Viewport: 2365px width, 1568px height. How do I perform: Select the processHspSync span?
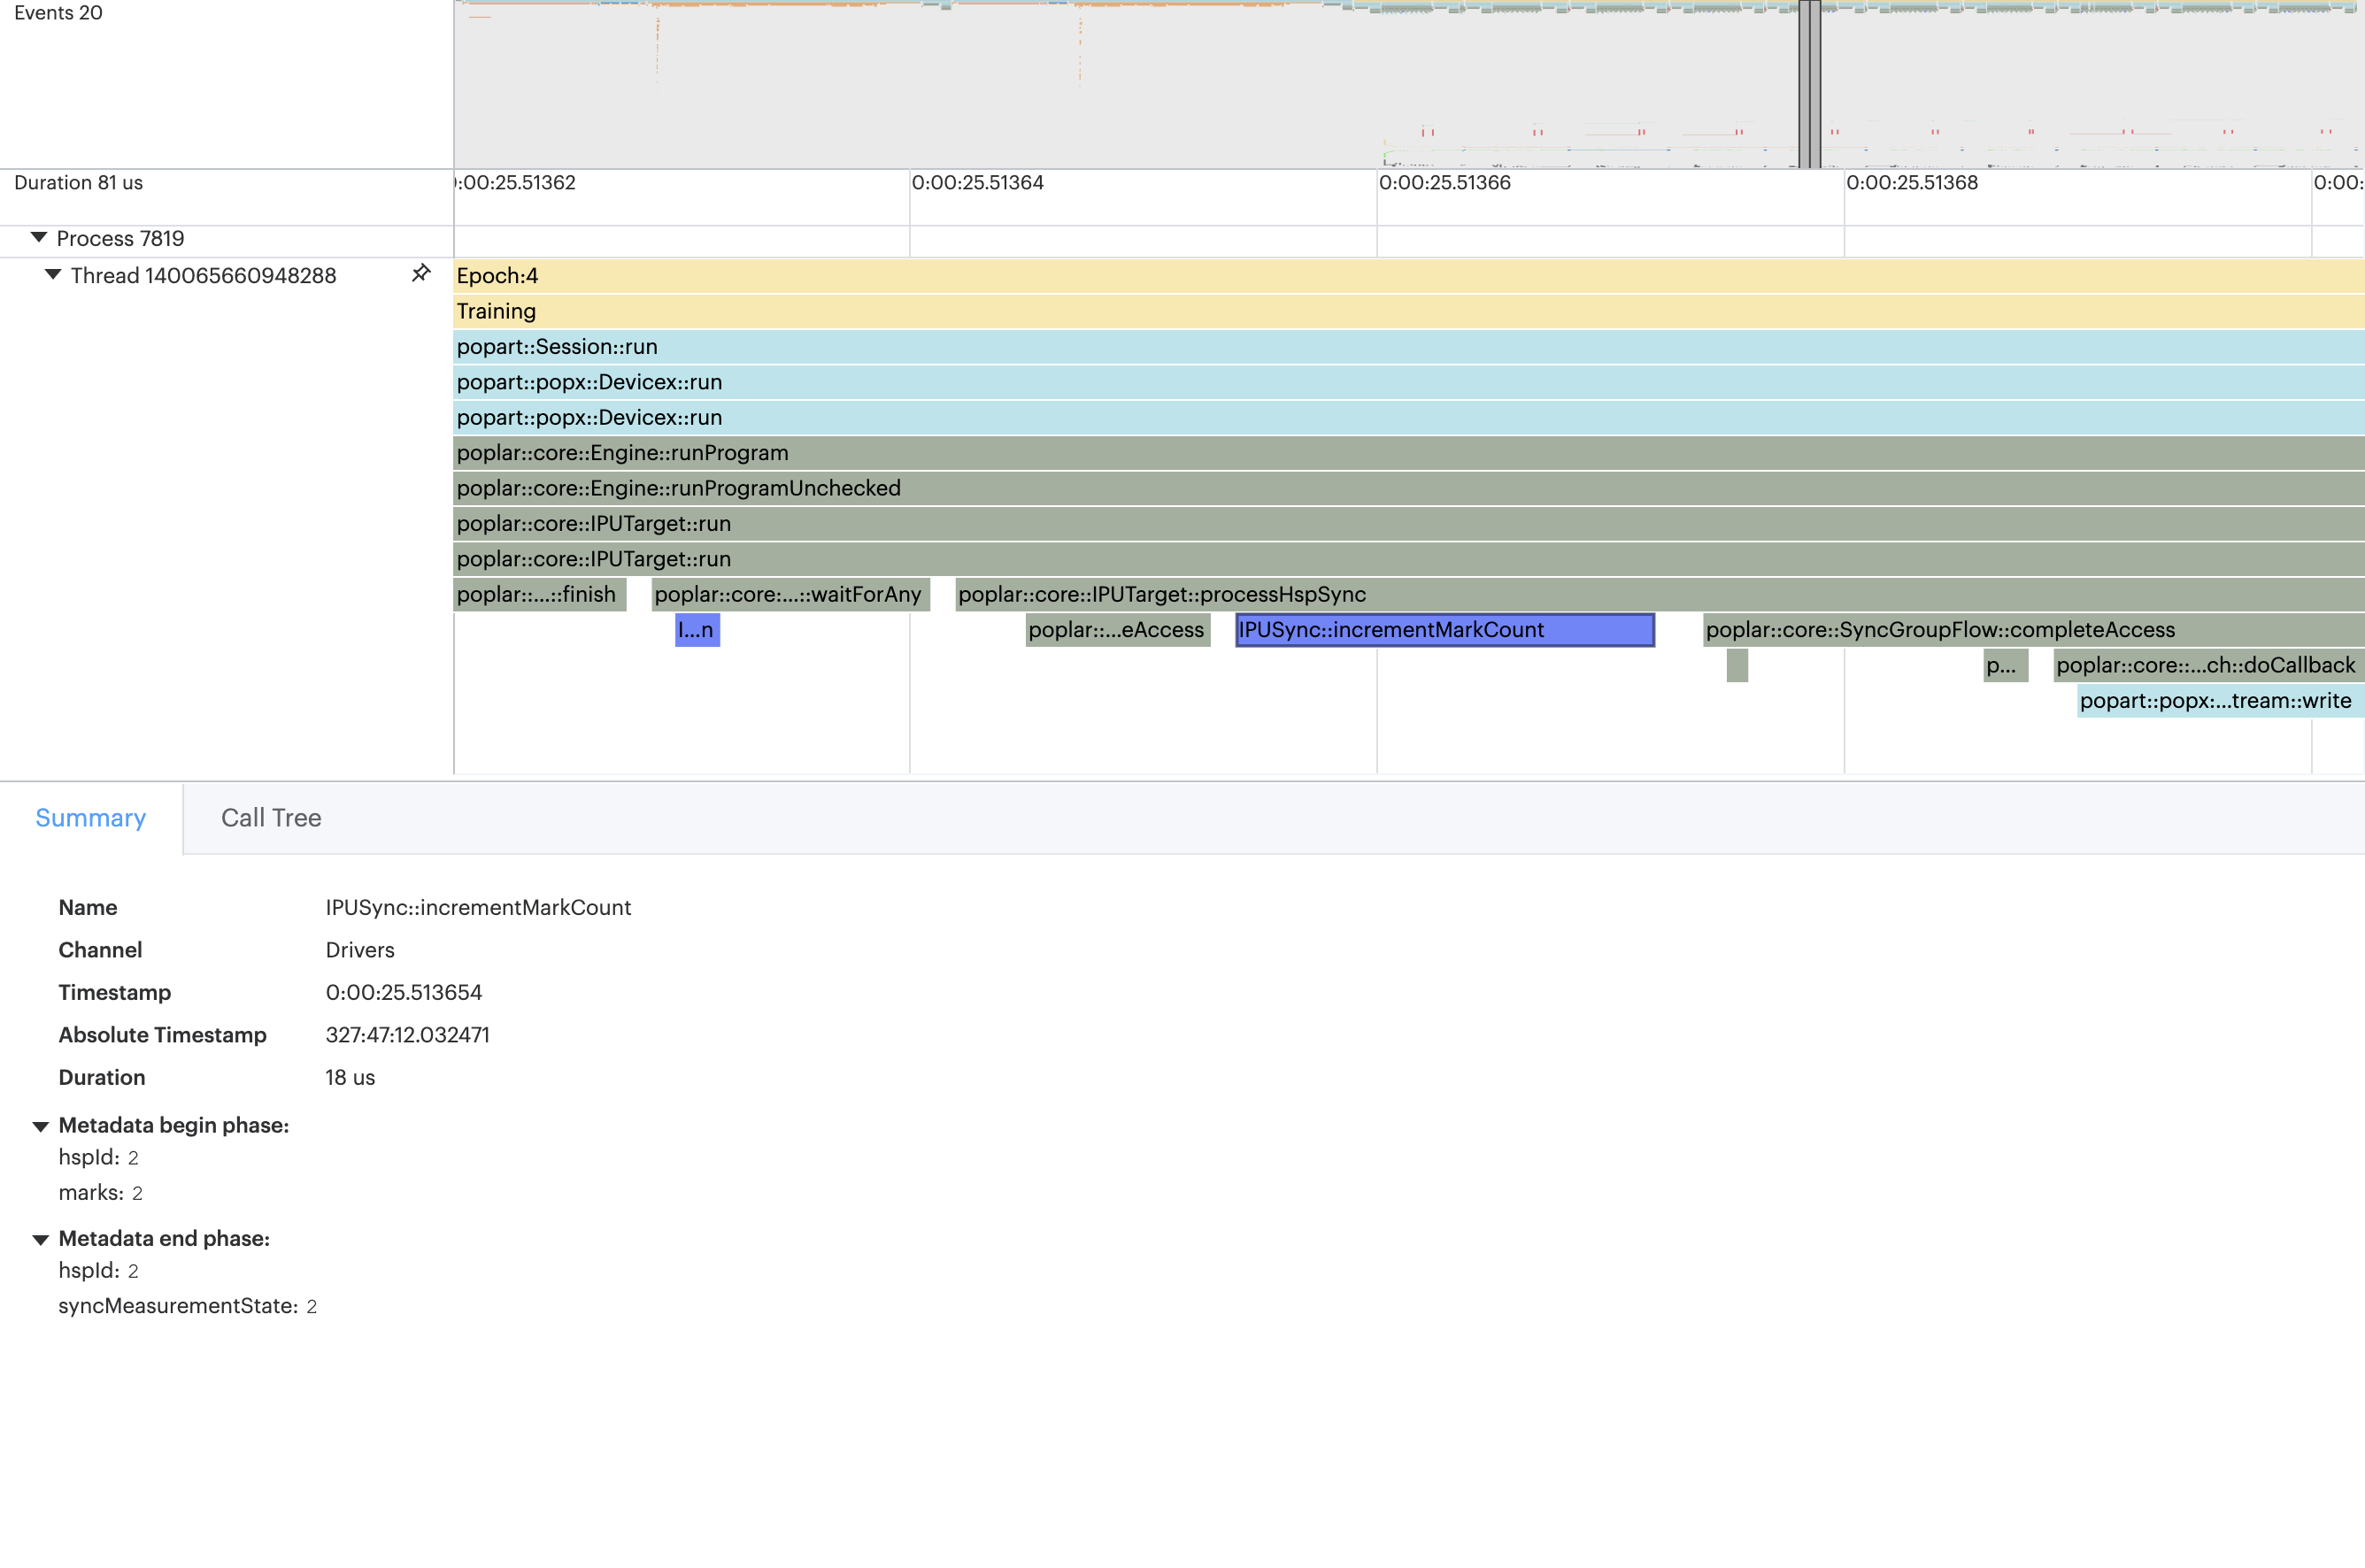click(1163, 594)
